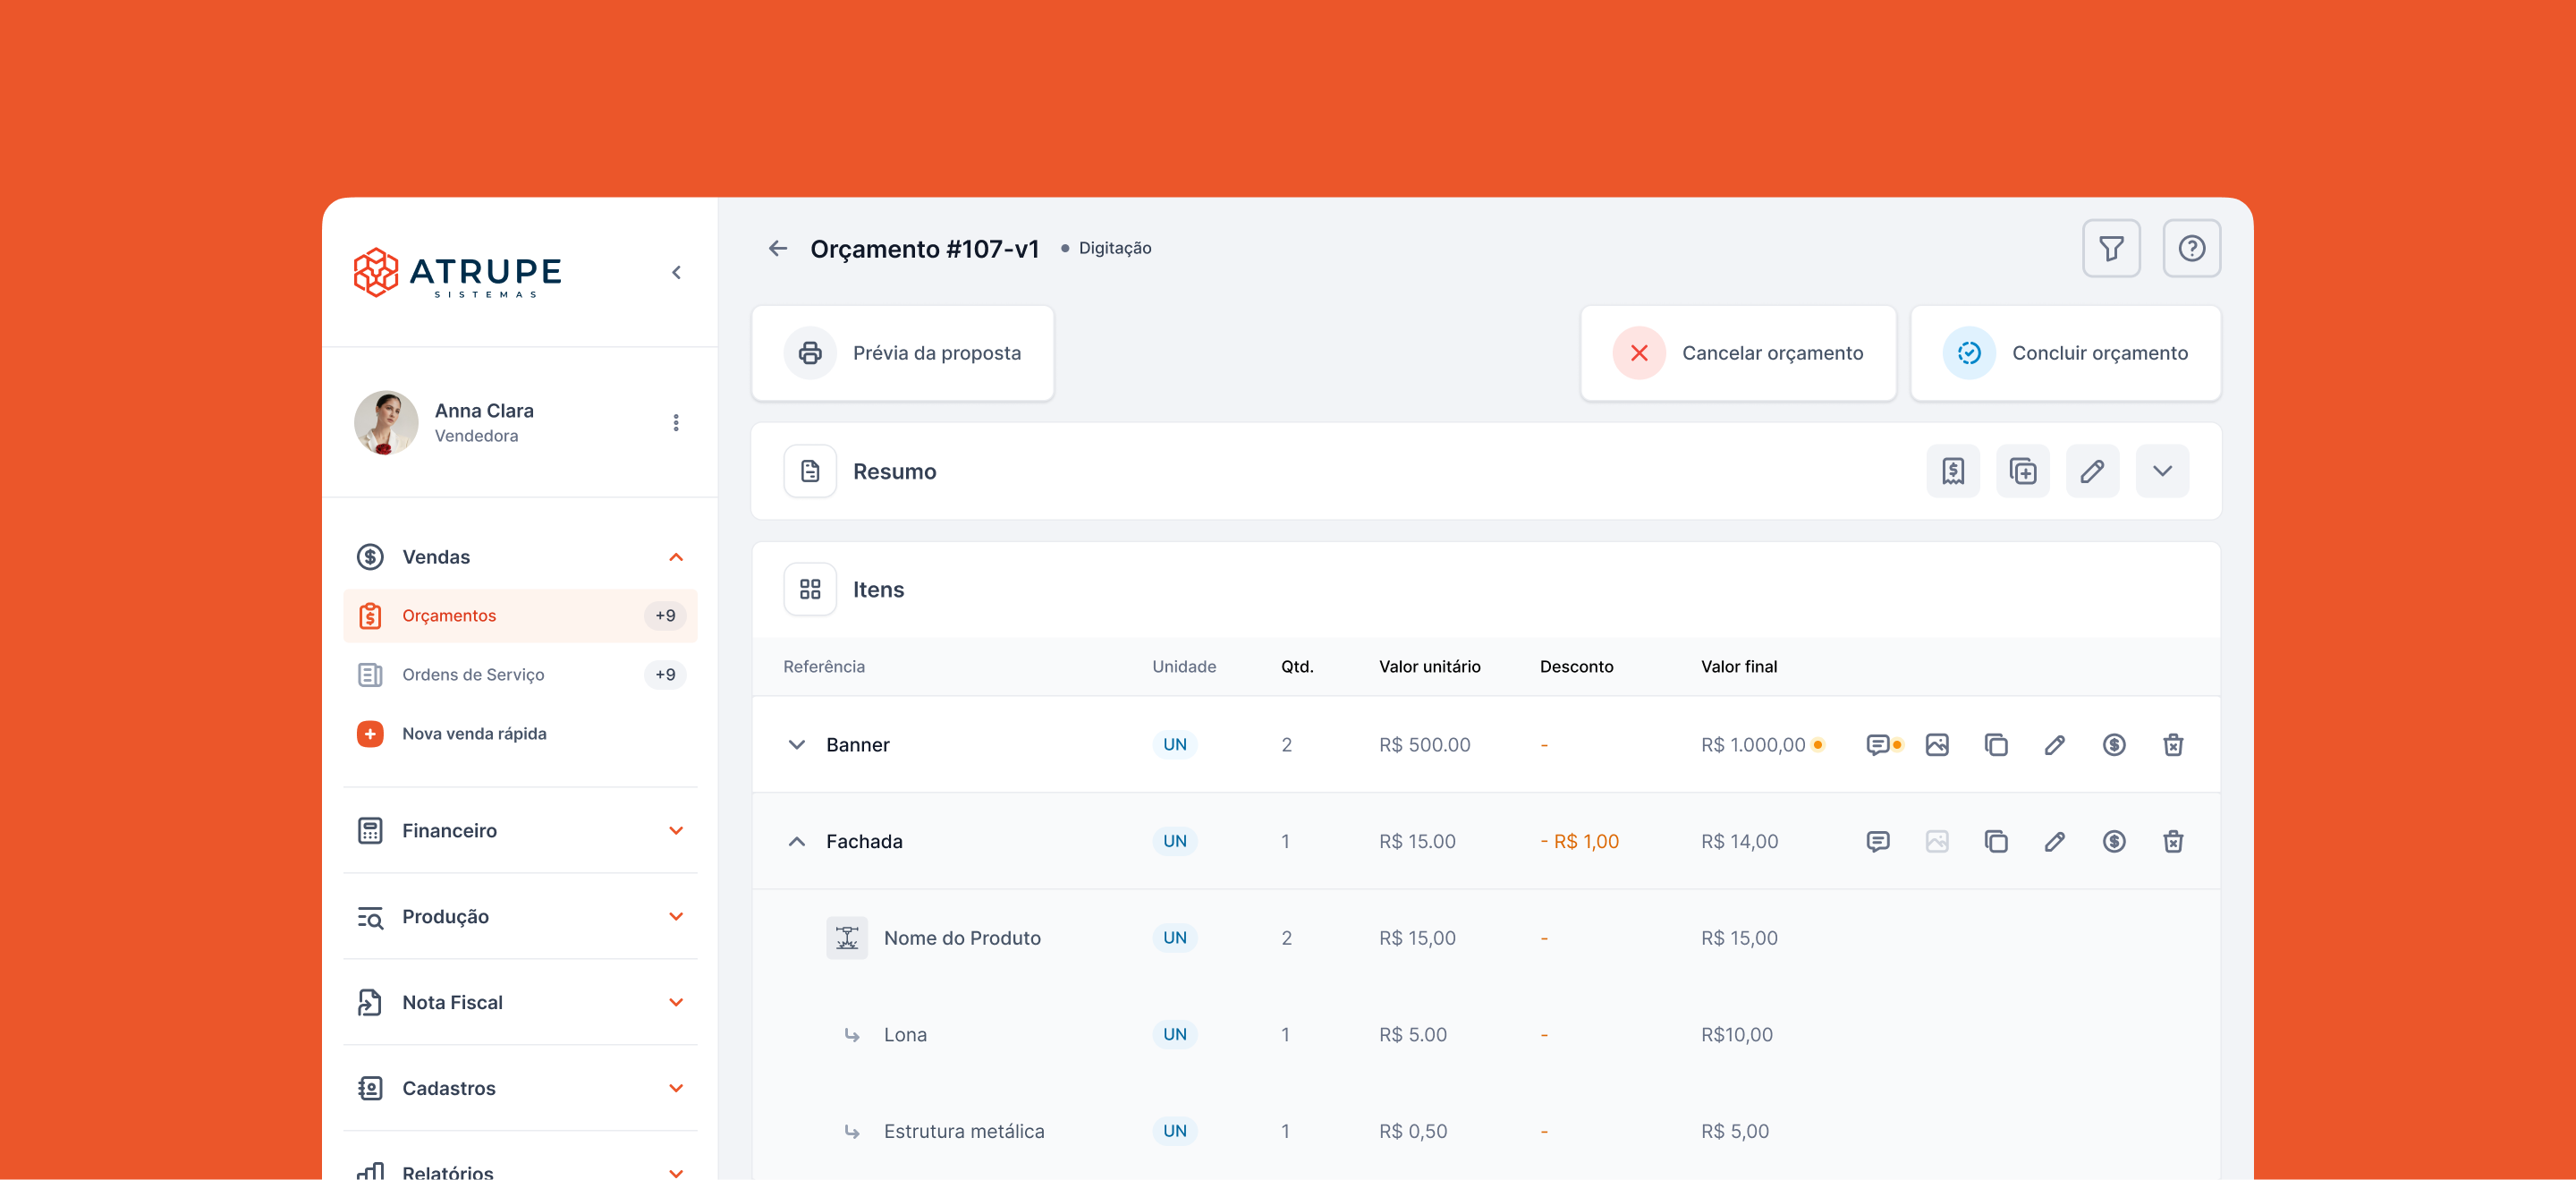Click the receipt icon in Resumo
The height and width of the screenshot is (1180, 2576).
[1952, 471]
